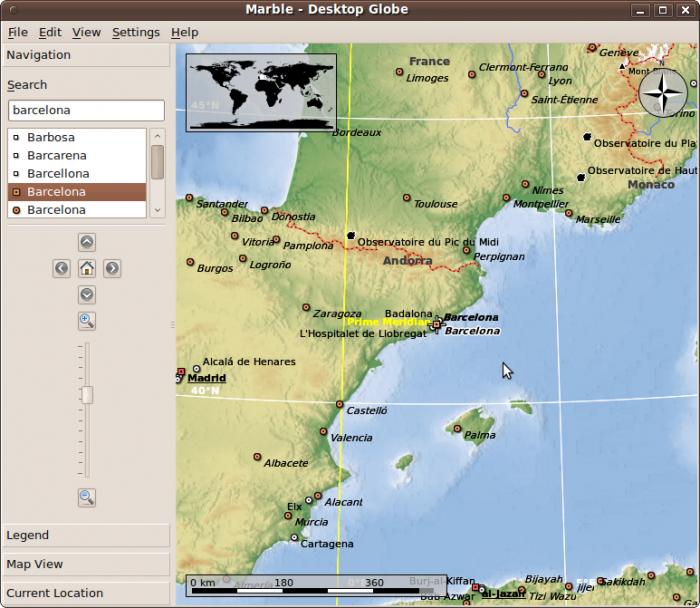Select Barbosa in search results

51,137
